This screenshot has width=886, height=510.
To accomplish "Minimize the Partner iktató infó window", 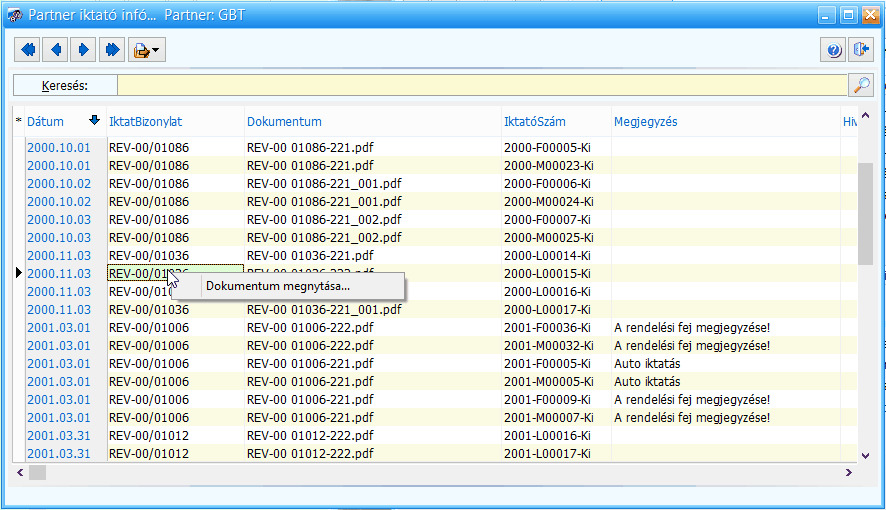I will (826, 15).
